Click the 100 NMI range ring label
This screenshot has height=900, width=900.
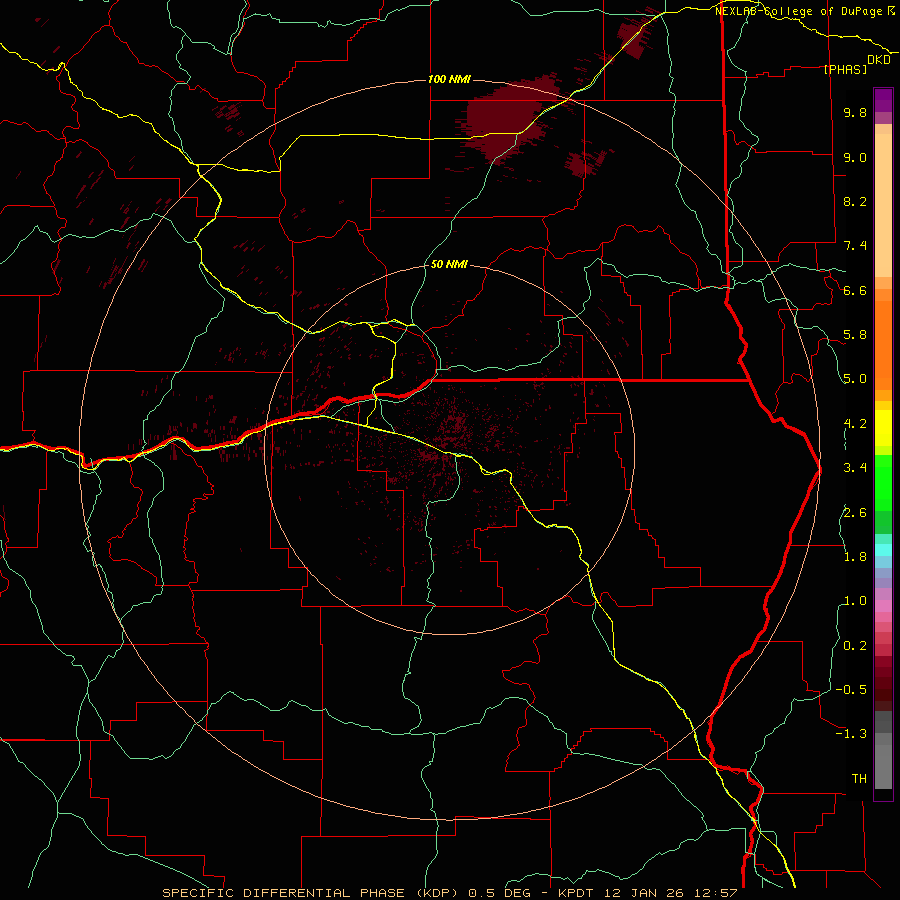449,79
